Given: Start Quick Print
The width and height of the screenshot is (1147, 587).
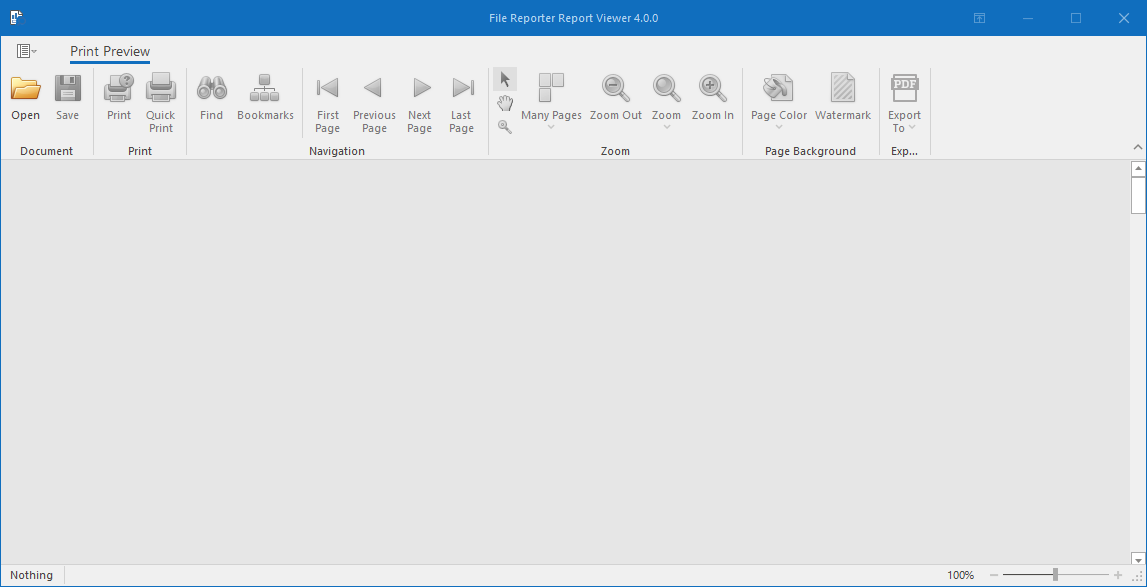Looking at the screenshot, I should tap(160, 102).
